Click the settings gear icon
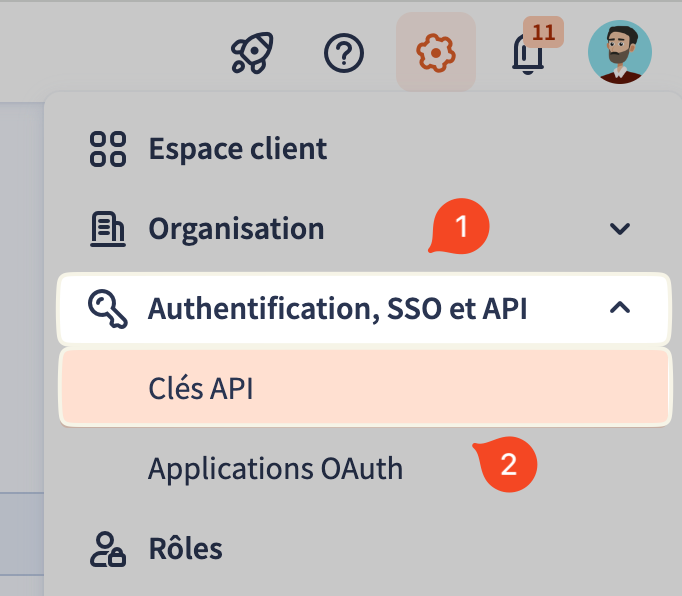 pyautogui.click(x=436, y=51)
